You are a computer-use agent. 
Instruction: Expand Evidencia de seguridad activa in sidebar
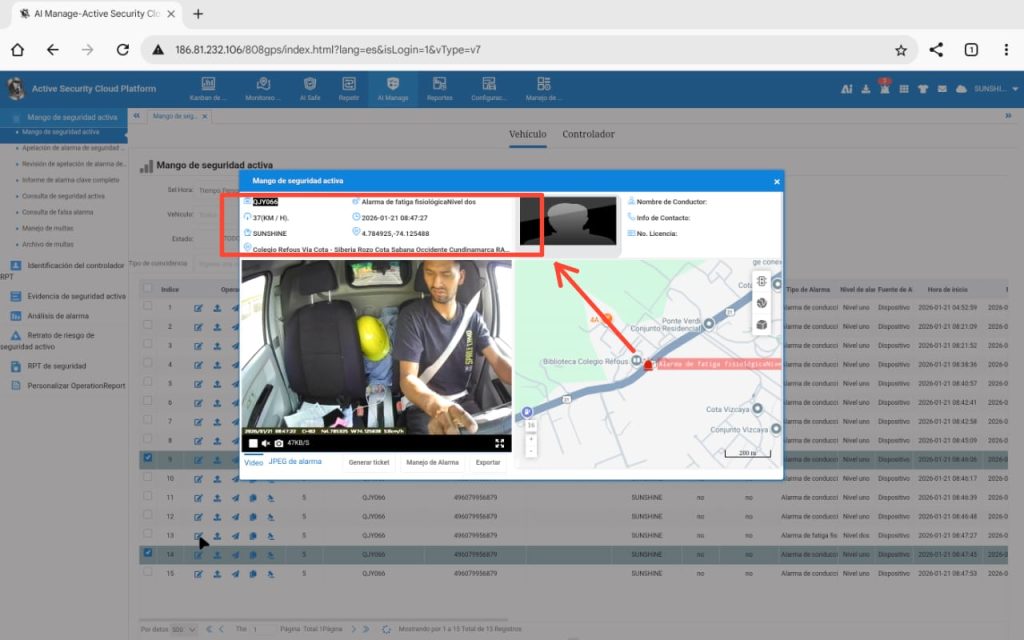pyautogui.click(x=76, y=296)
